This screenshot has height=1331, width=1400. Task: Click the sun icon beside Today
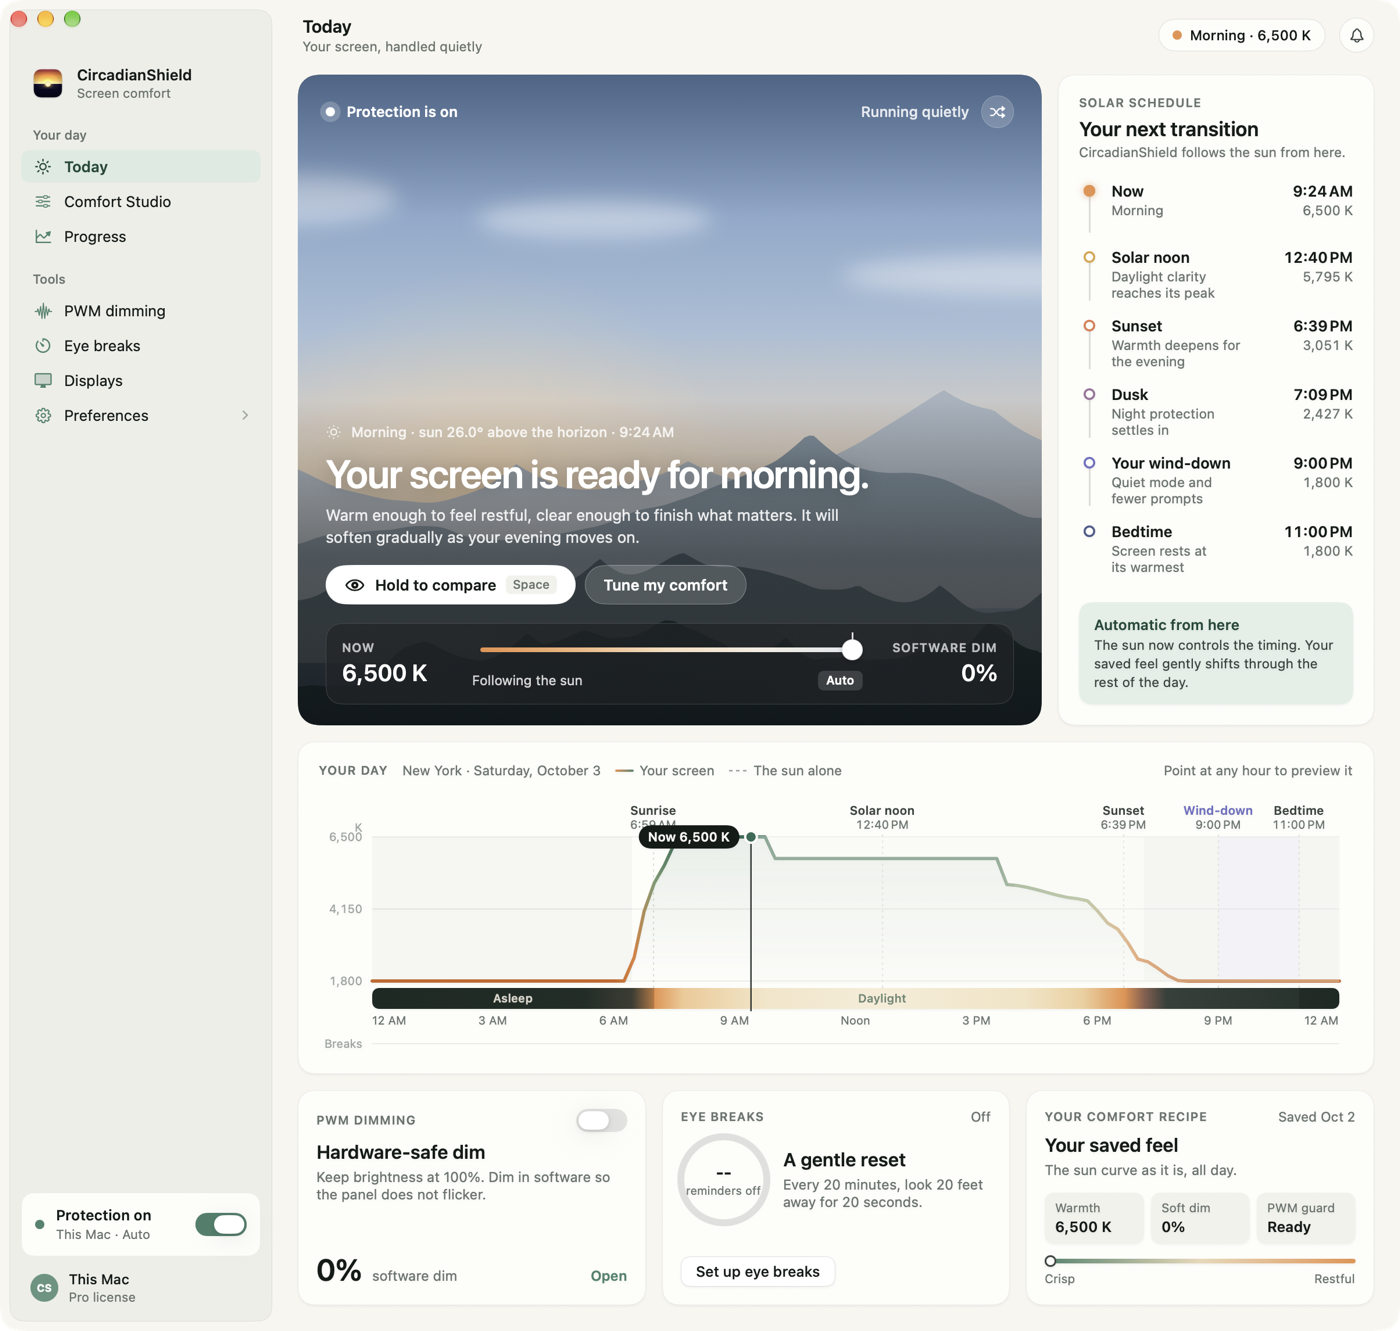(43, 167)
